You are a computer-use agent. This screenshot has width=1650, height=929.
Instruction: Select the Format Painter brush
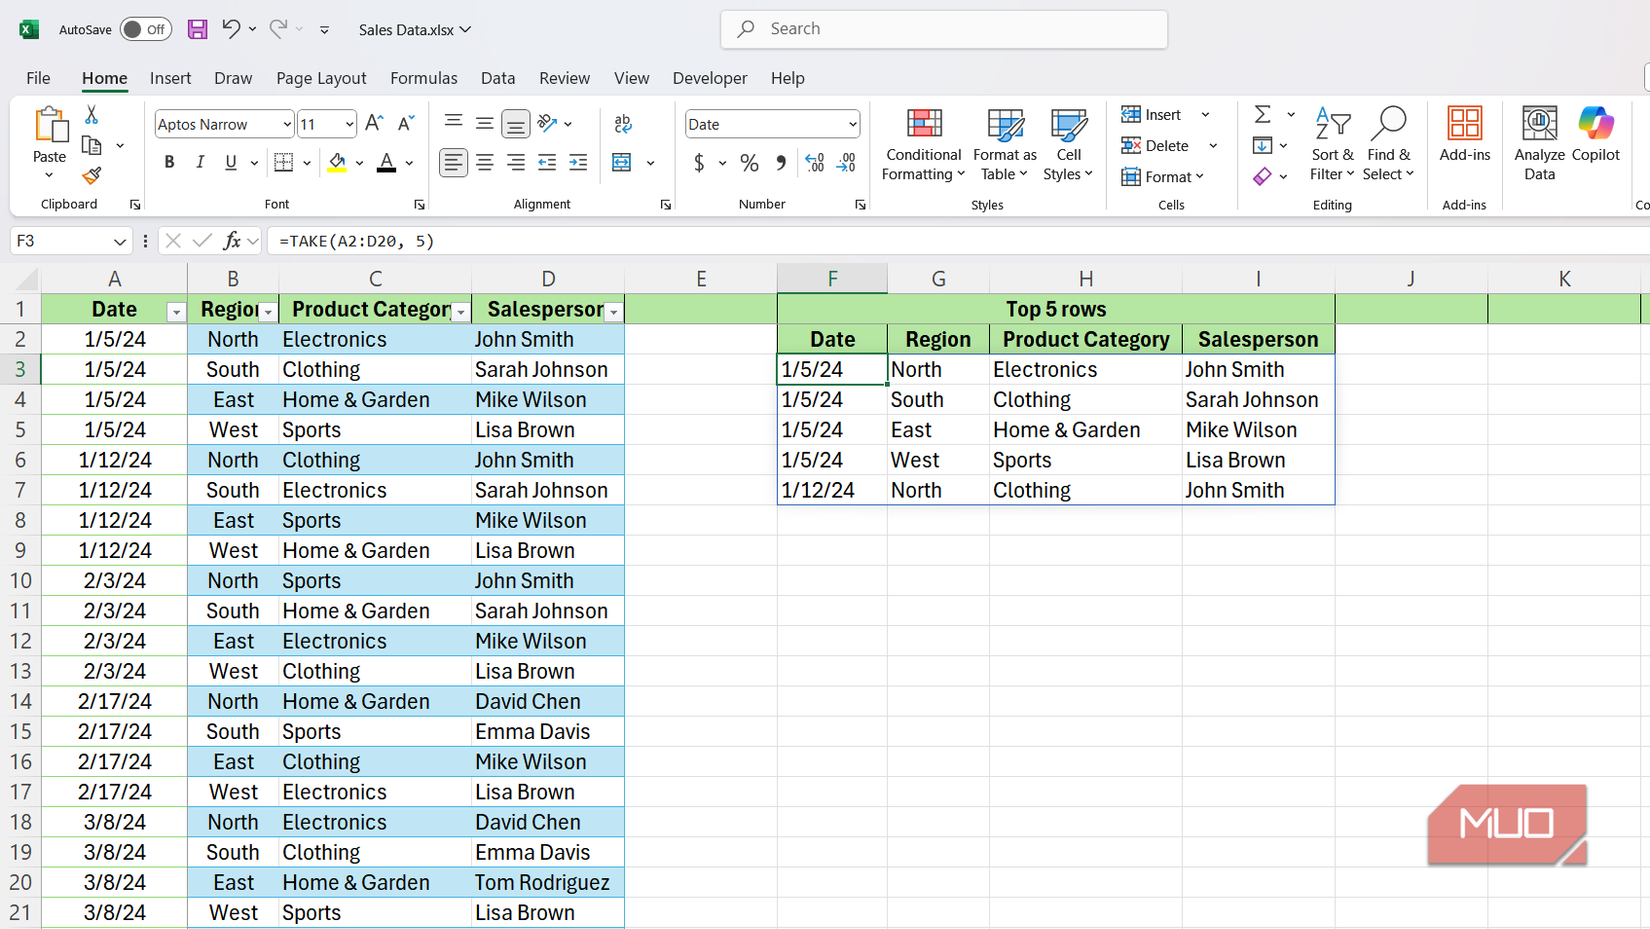pos(91,176)
